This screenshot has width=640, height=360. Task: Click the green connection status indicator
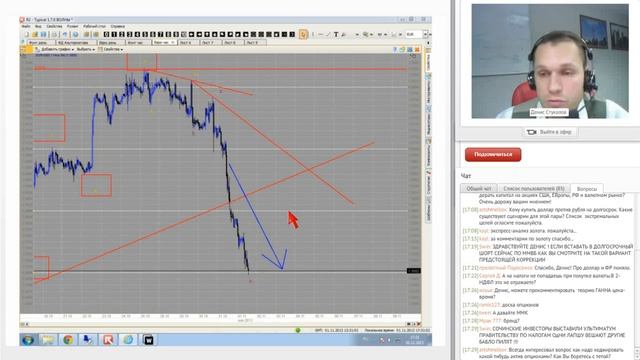coord(298,330)
